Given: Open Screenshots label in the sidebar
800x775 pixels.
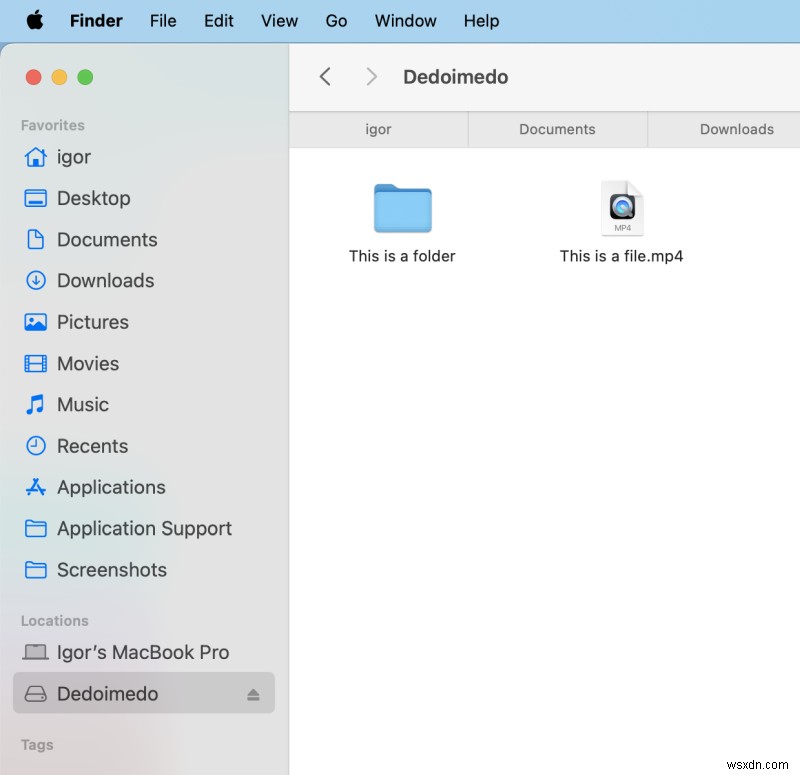Looking at the screenshot, I should click(112, 570).
